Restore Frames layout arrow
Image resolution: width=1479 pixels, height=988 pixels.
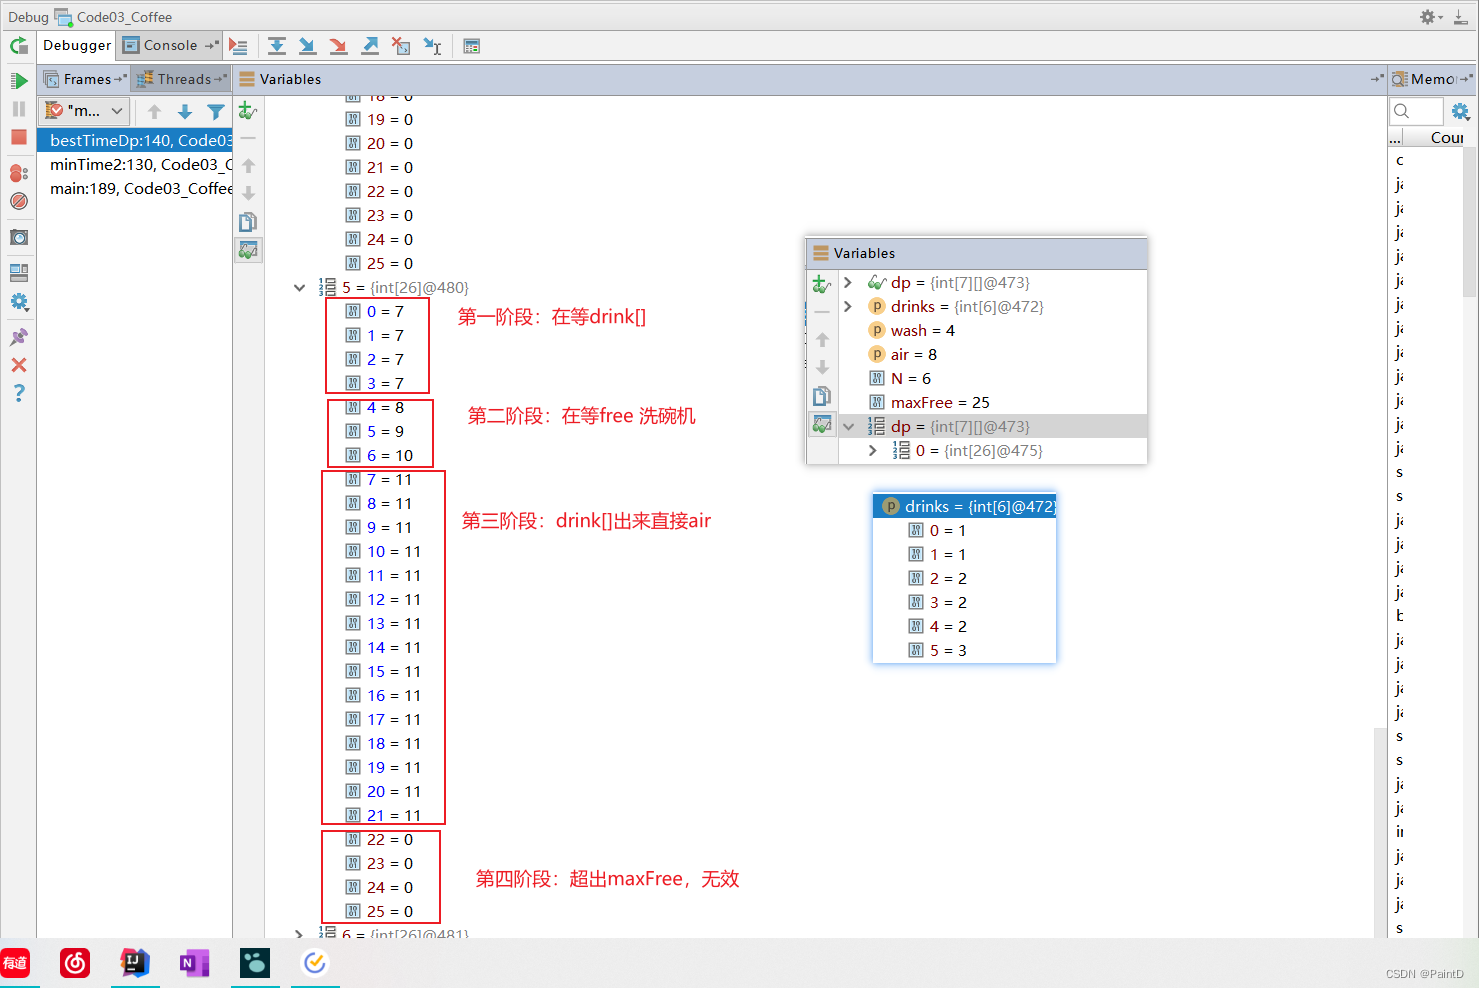click(x=121, y=79)
